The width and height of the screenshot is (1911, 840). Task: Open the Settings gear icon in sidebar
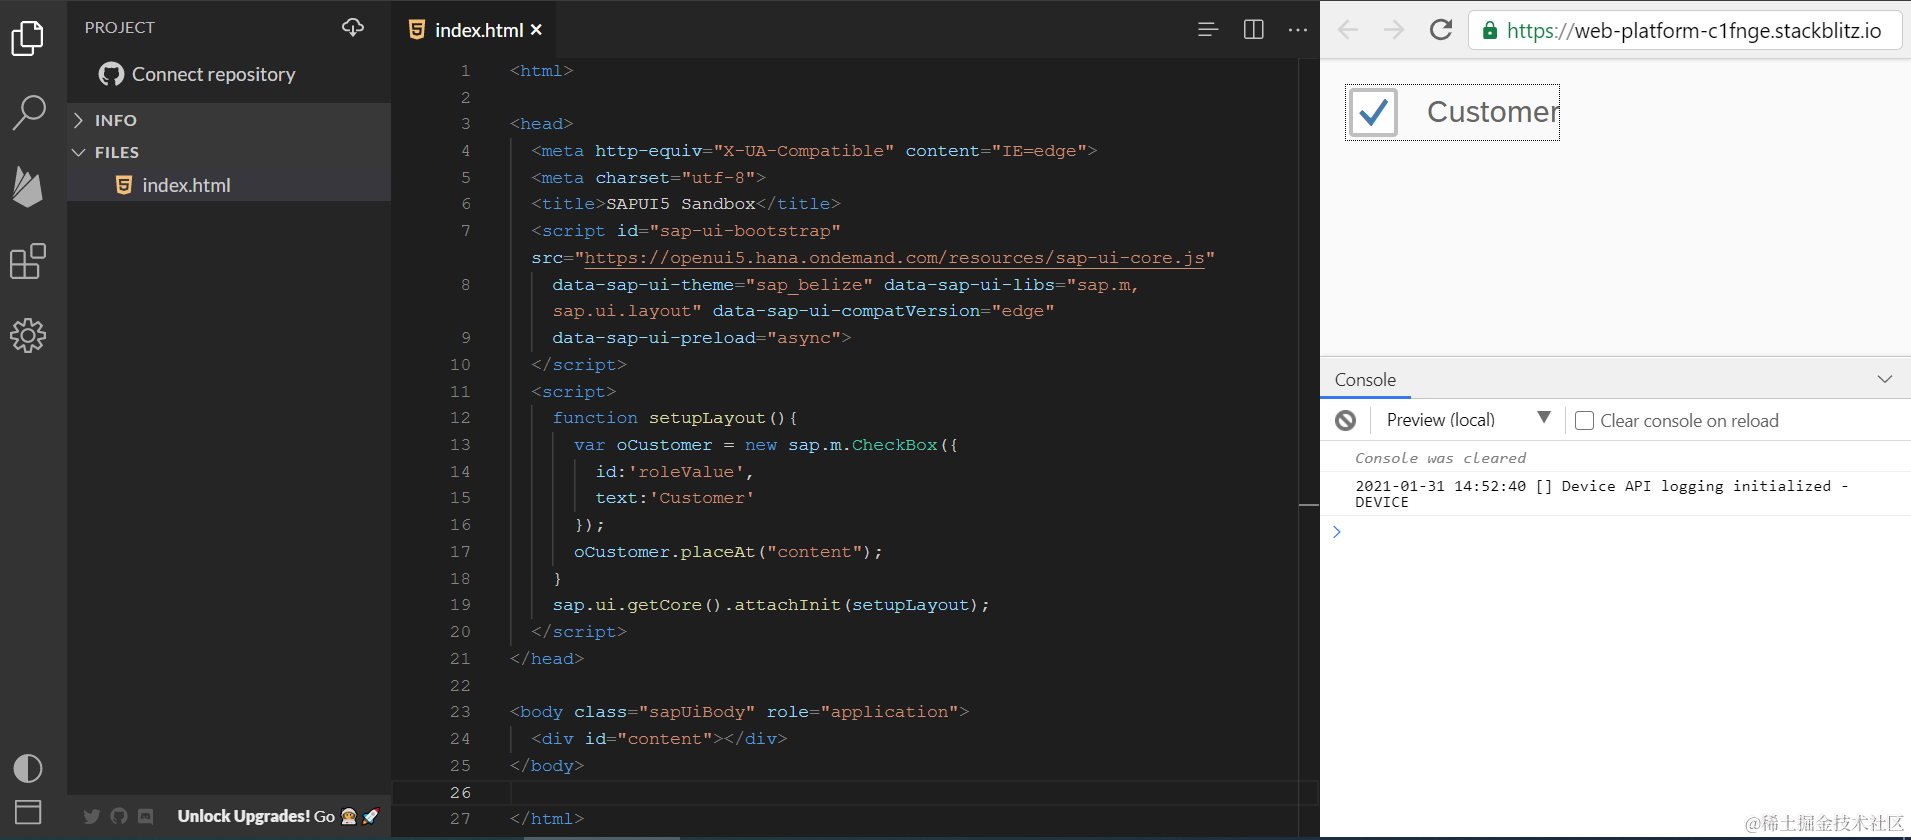(x=28, y=335)
